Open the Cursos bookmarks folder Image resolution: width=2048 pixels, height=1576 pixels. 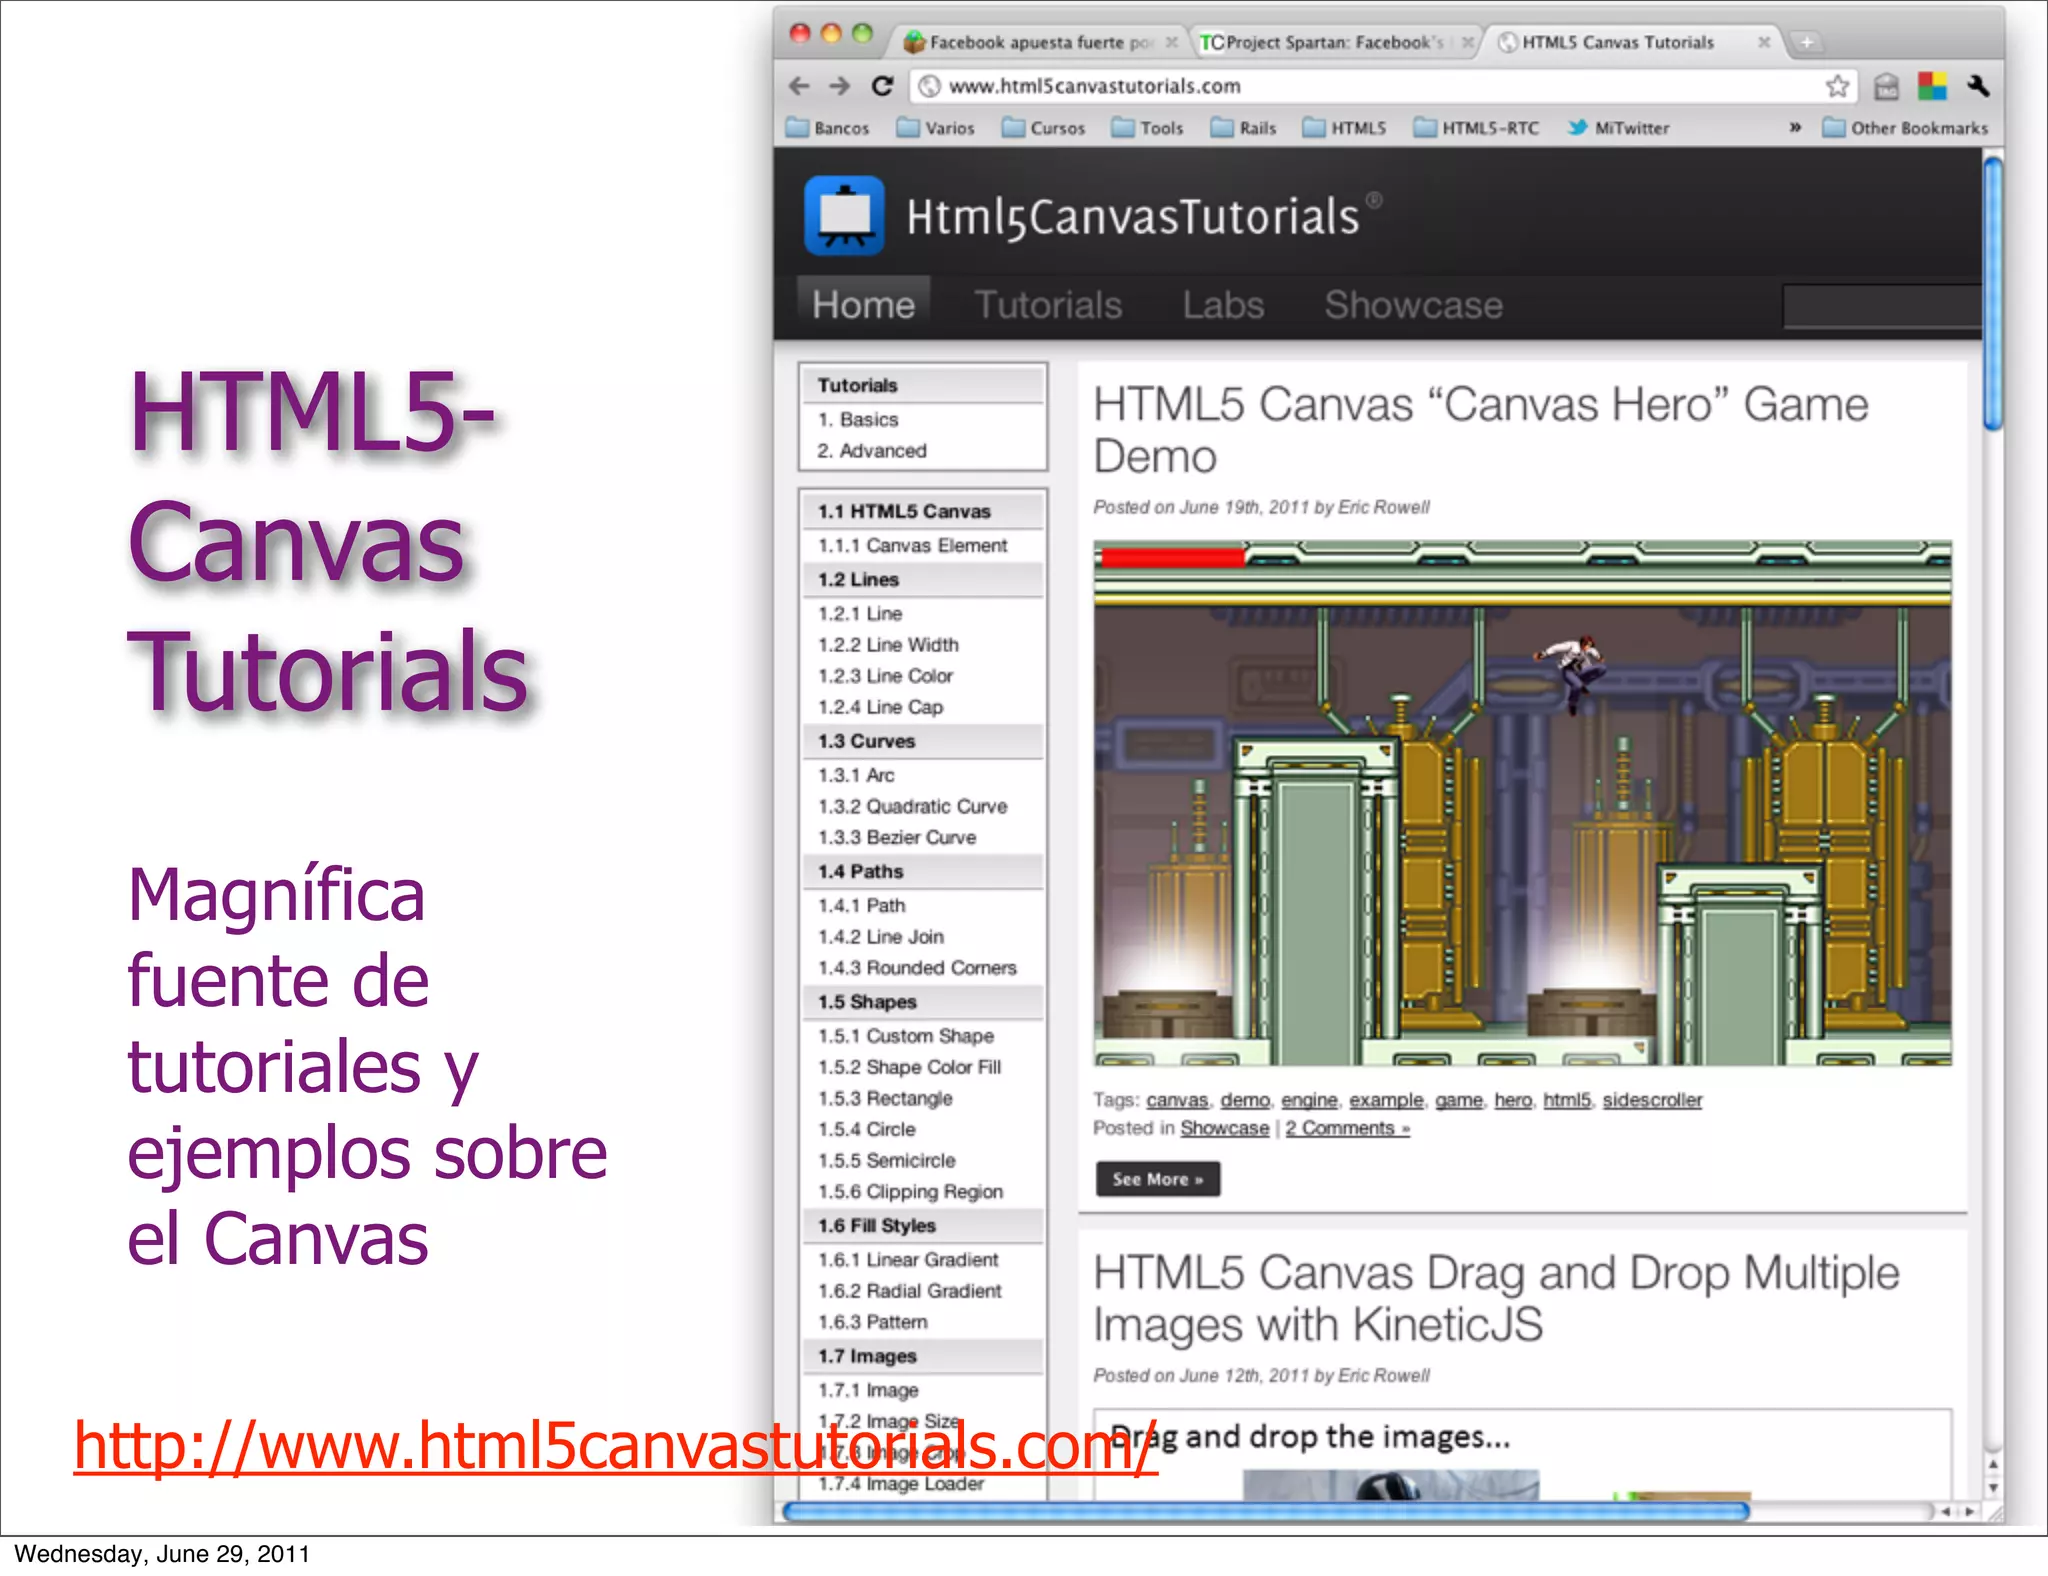coord(1044,128)
